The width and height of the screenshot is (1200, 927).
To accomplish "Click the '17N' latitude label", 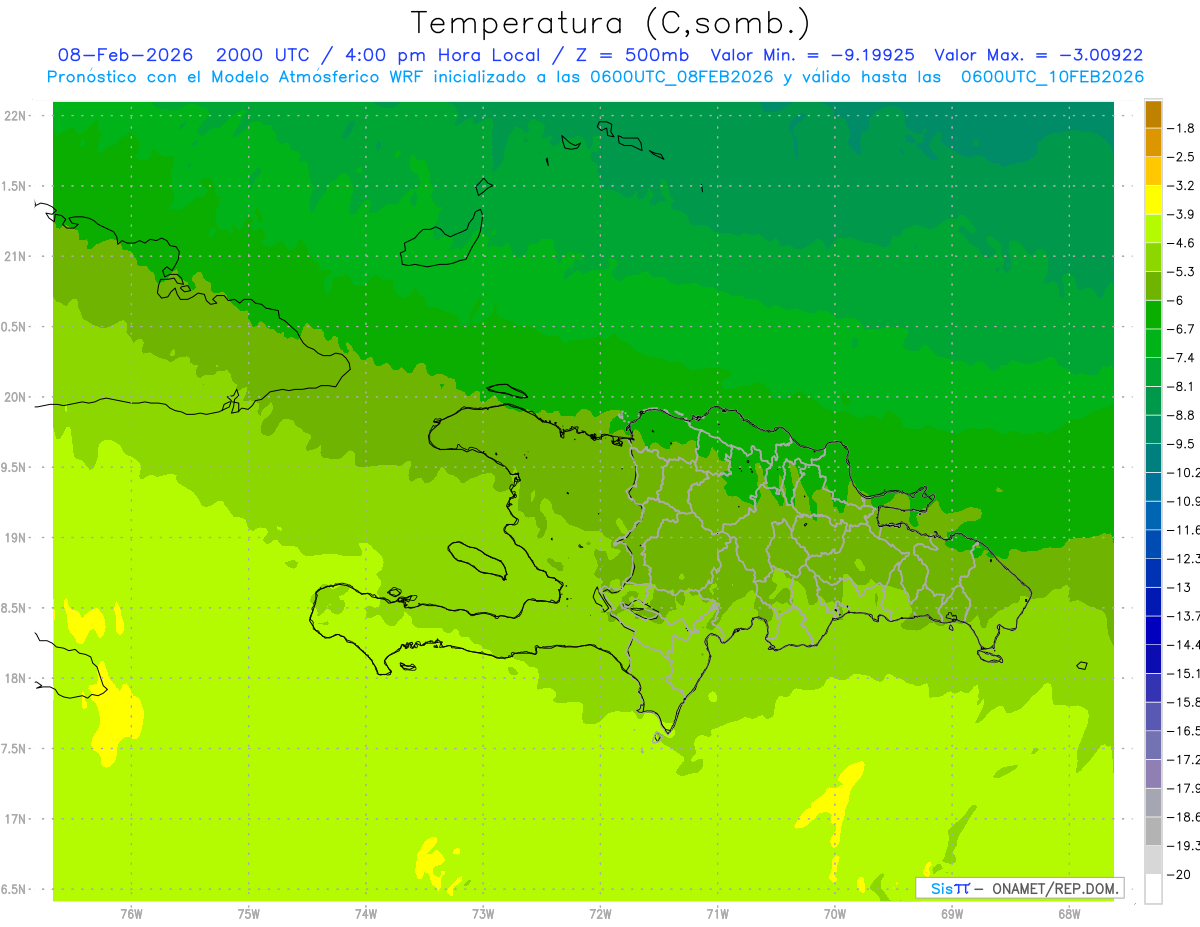I will click(x=15, y=819).
